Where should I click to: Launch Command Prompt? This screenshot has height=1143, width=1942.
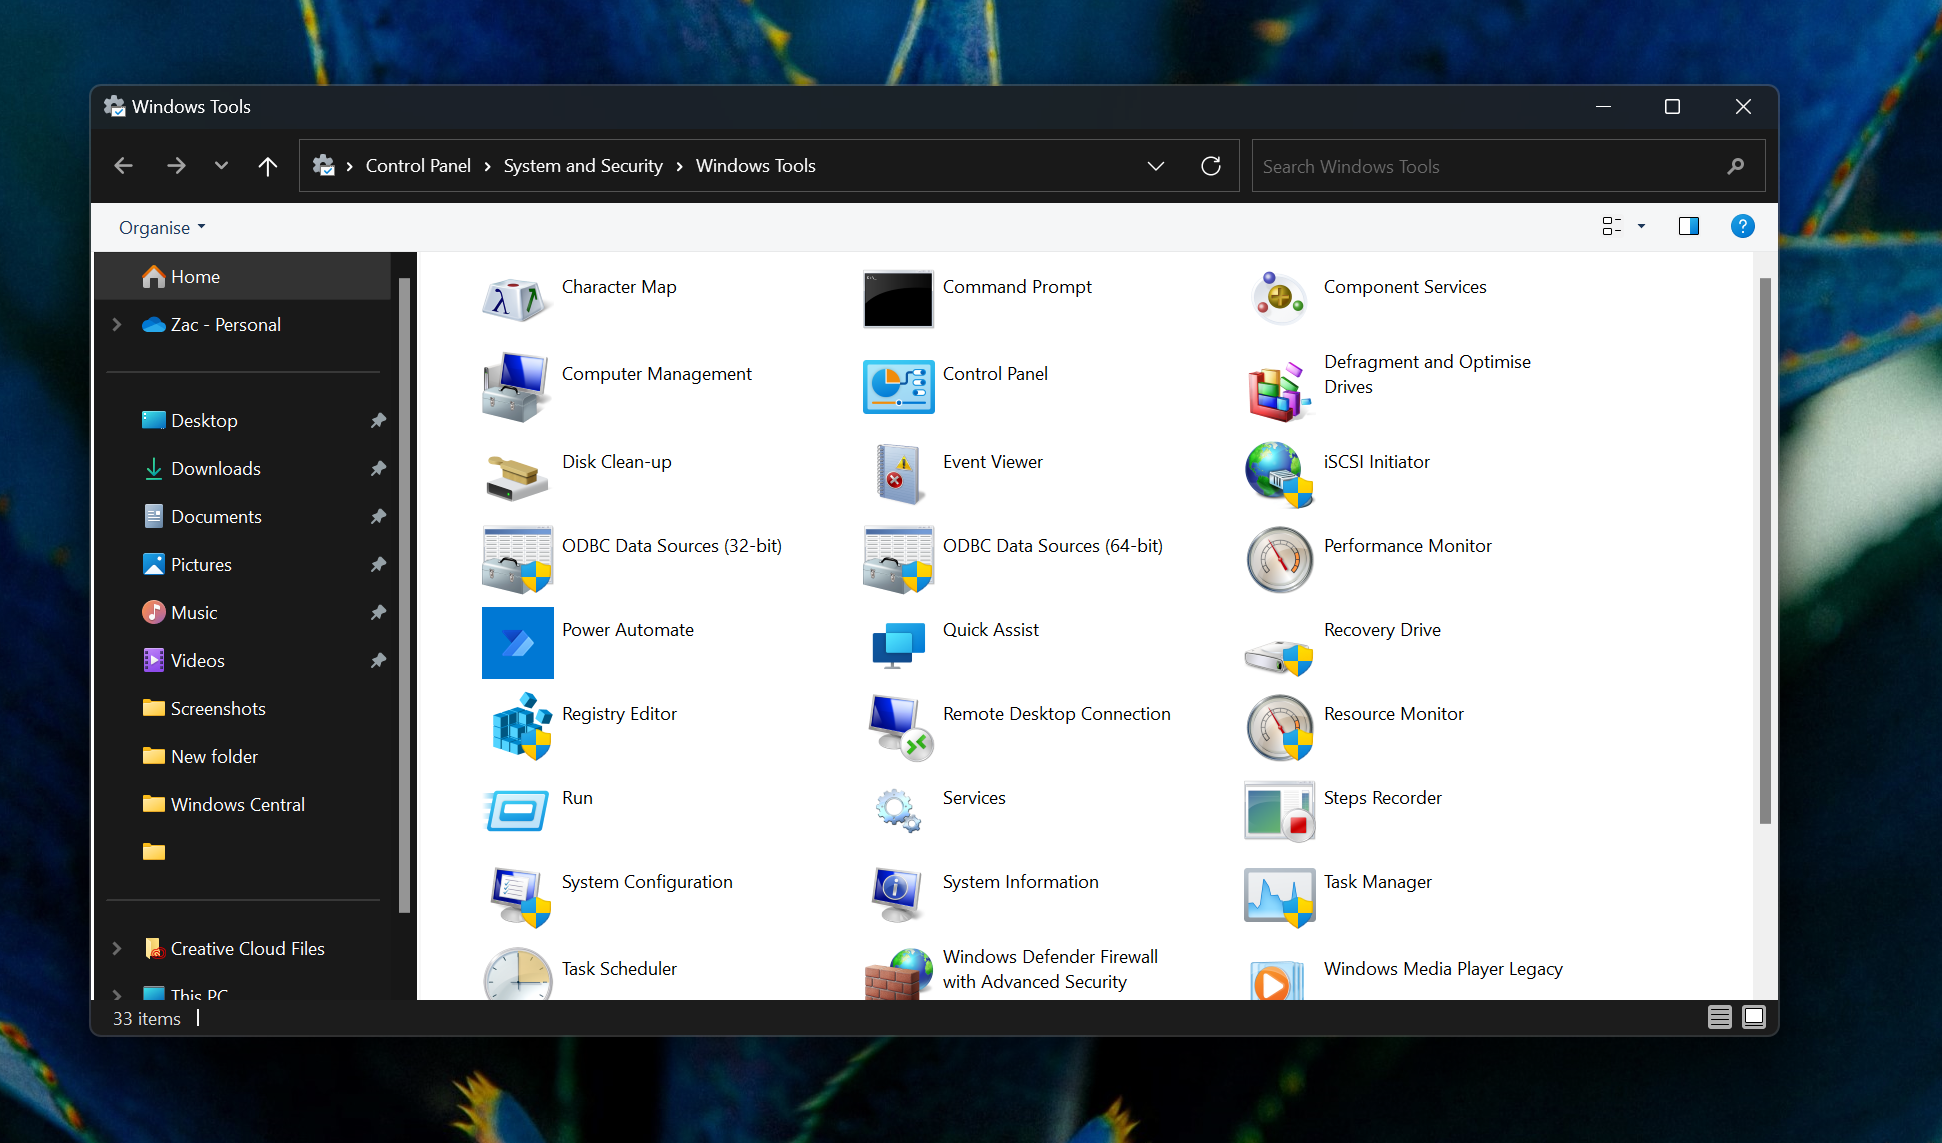click(1016, 287)
